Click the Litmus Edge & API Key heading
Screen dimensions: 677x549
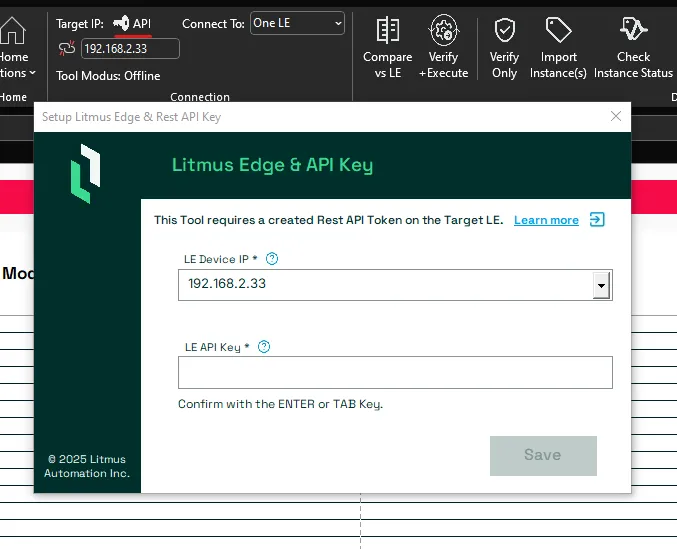point(272,165)
